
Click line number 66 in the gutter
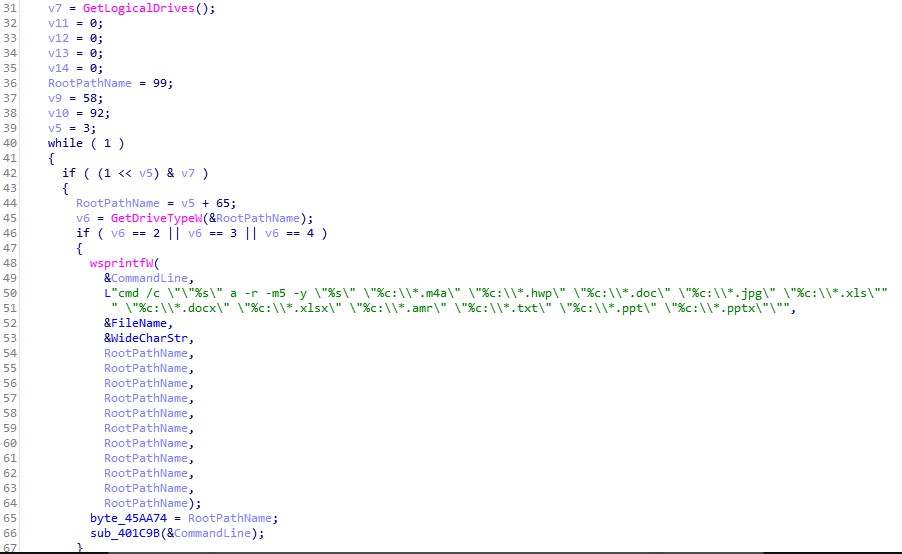pos(10,533)
